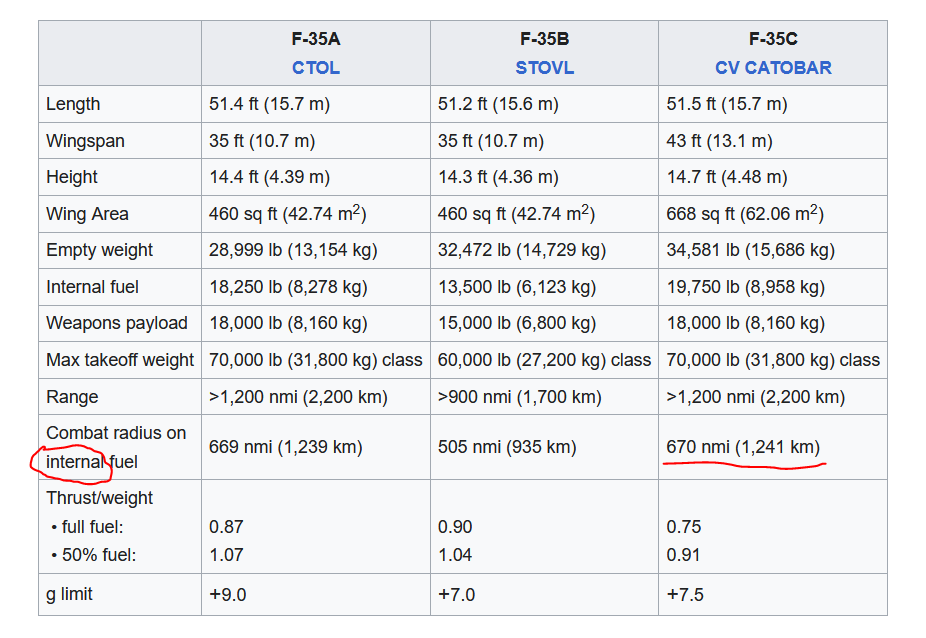Click the wingspan value 43 ft (13.1 m)
The image size is (926, 638).
(719, 141)
